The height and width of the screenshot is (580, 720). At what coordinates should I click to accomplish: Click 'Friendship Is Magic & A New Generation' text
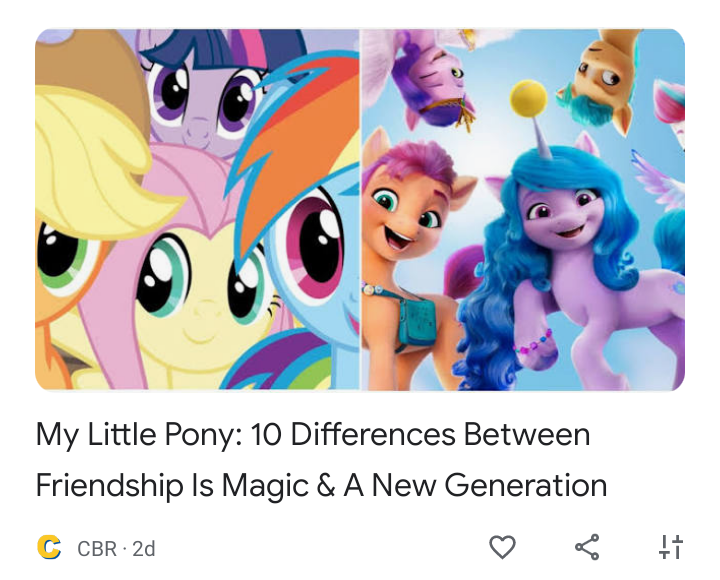tap(321, 485)
